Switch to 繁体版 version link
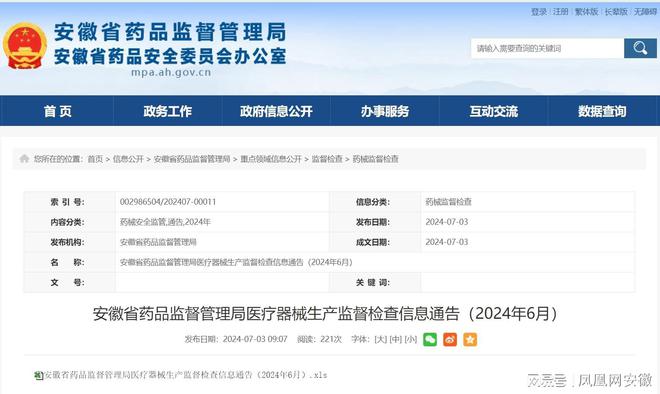 [586, 12]
